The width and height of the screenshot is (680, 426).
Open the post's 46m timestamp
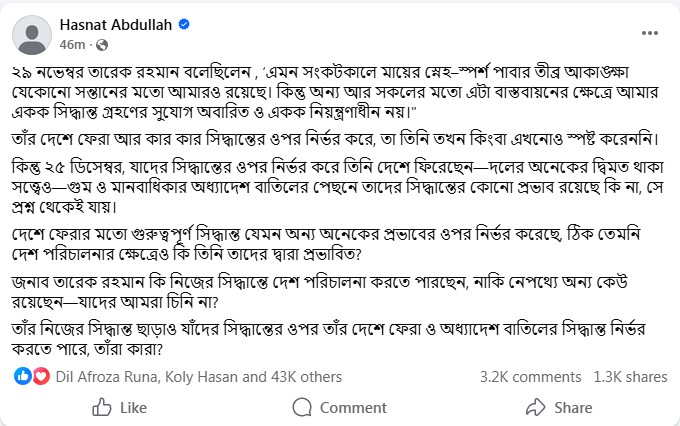tap(73, 46)
